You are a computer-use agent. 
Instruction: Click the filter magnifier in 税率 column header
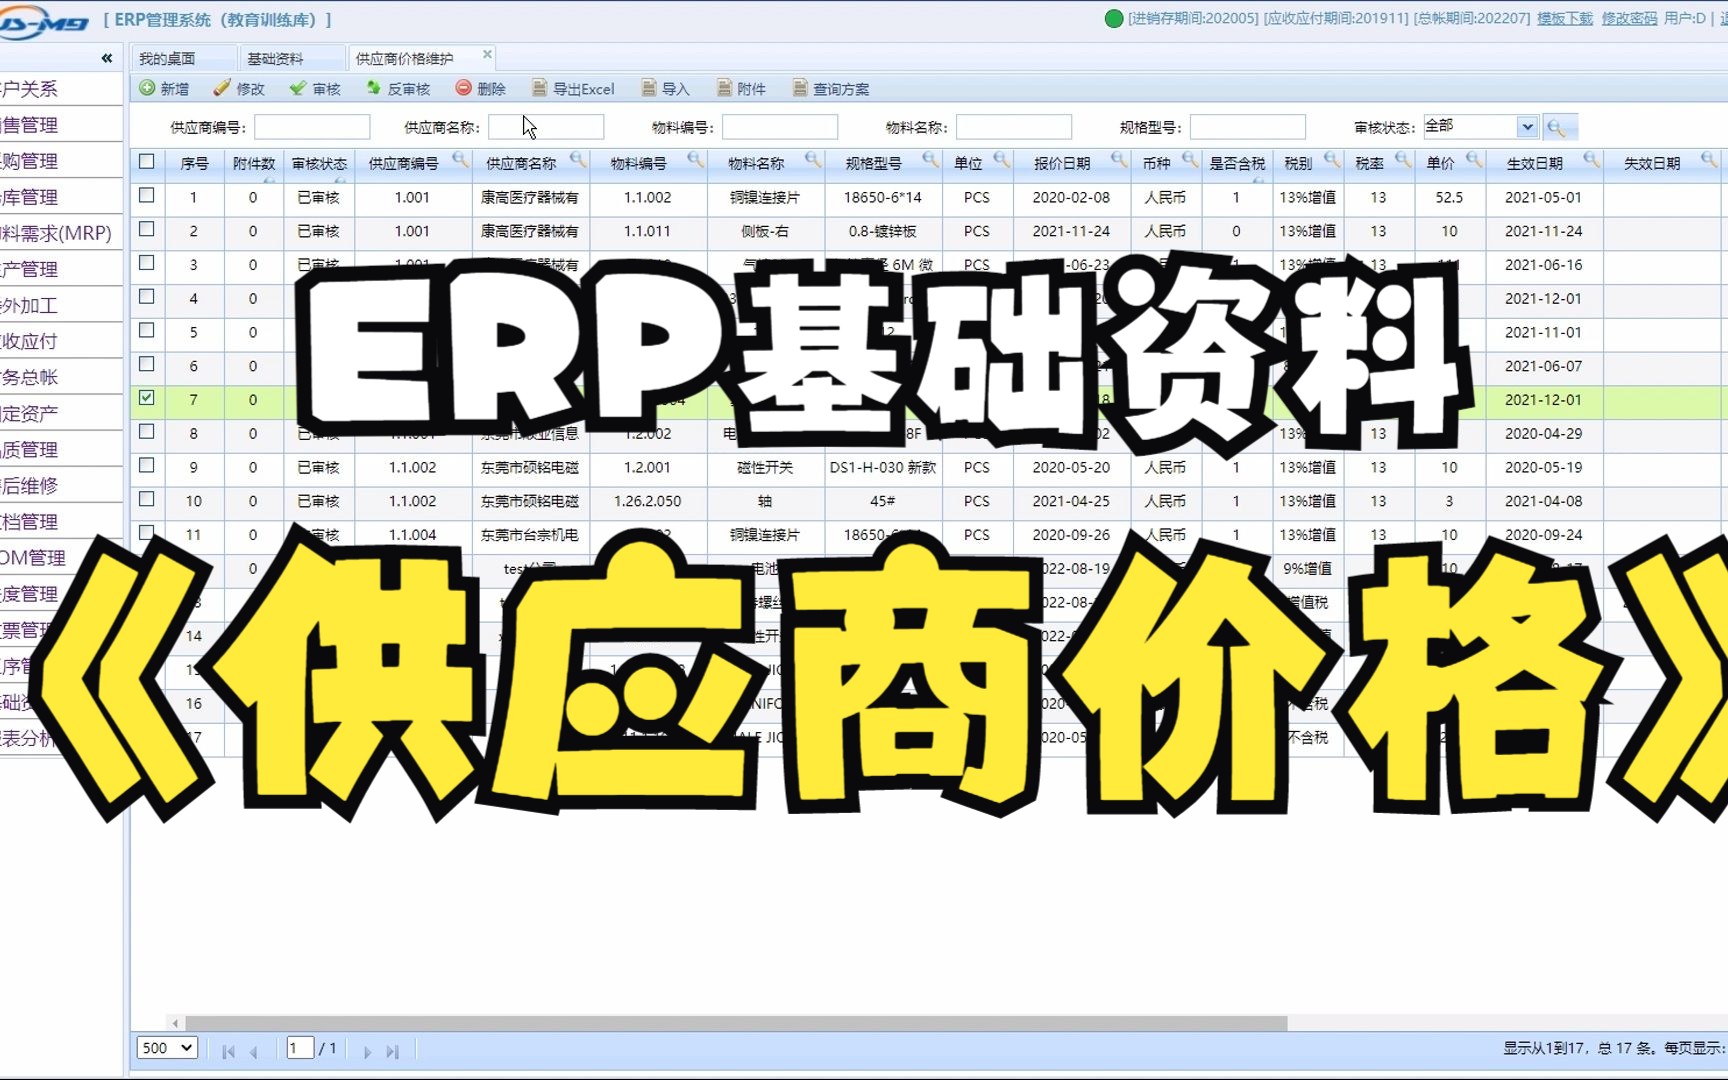(x=1403, y=160)
